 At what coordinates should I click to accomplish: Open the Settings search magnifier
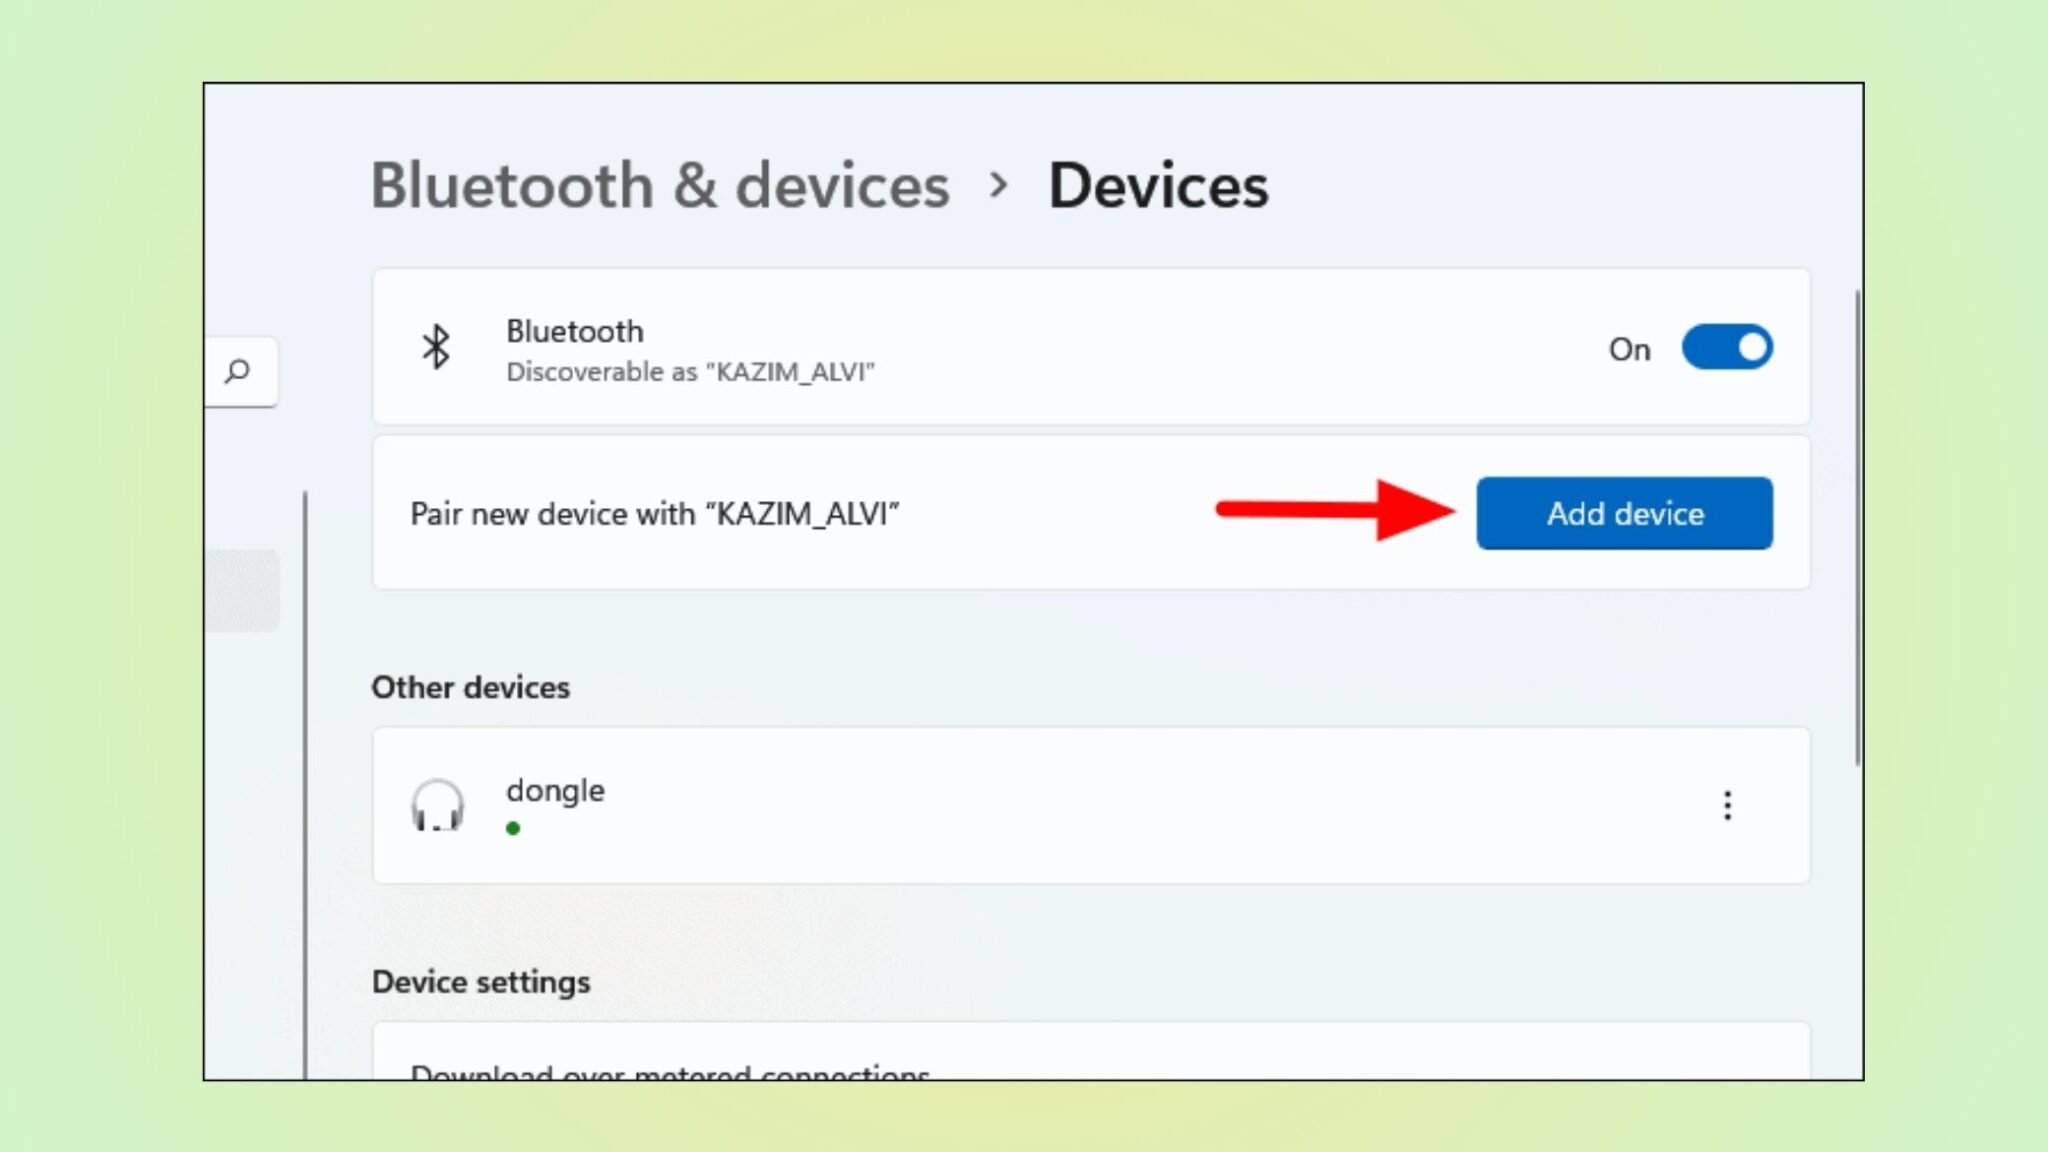tap(240, 372)
